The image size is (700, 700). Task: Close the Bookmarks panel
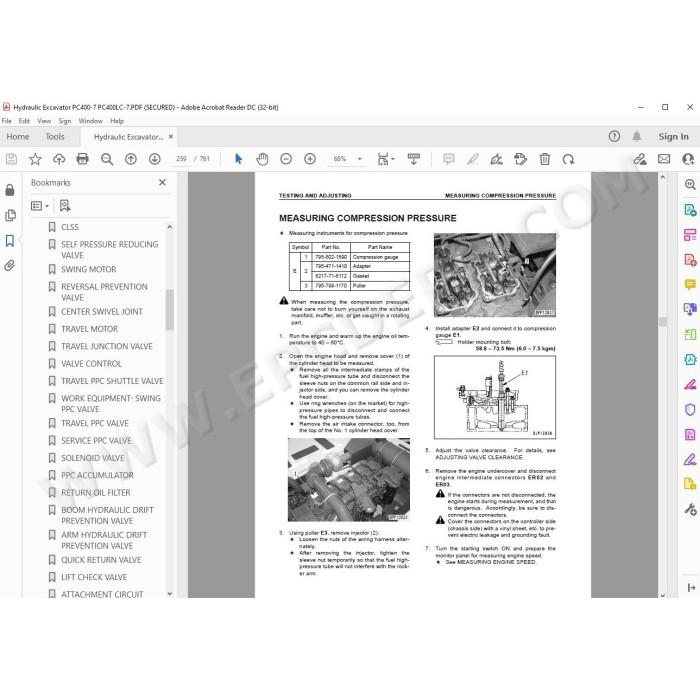click(162, 182)
